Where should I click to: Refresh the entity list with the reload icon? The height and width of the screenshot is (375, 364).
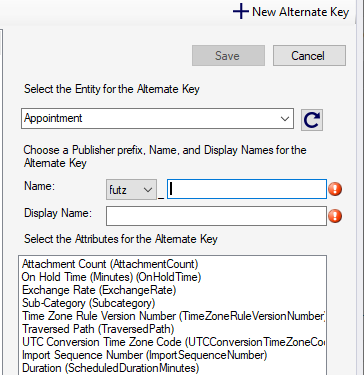(312, 120)
